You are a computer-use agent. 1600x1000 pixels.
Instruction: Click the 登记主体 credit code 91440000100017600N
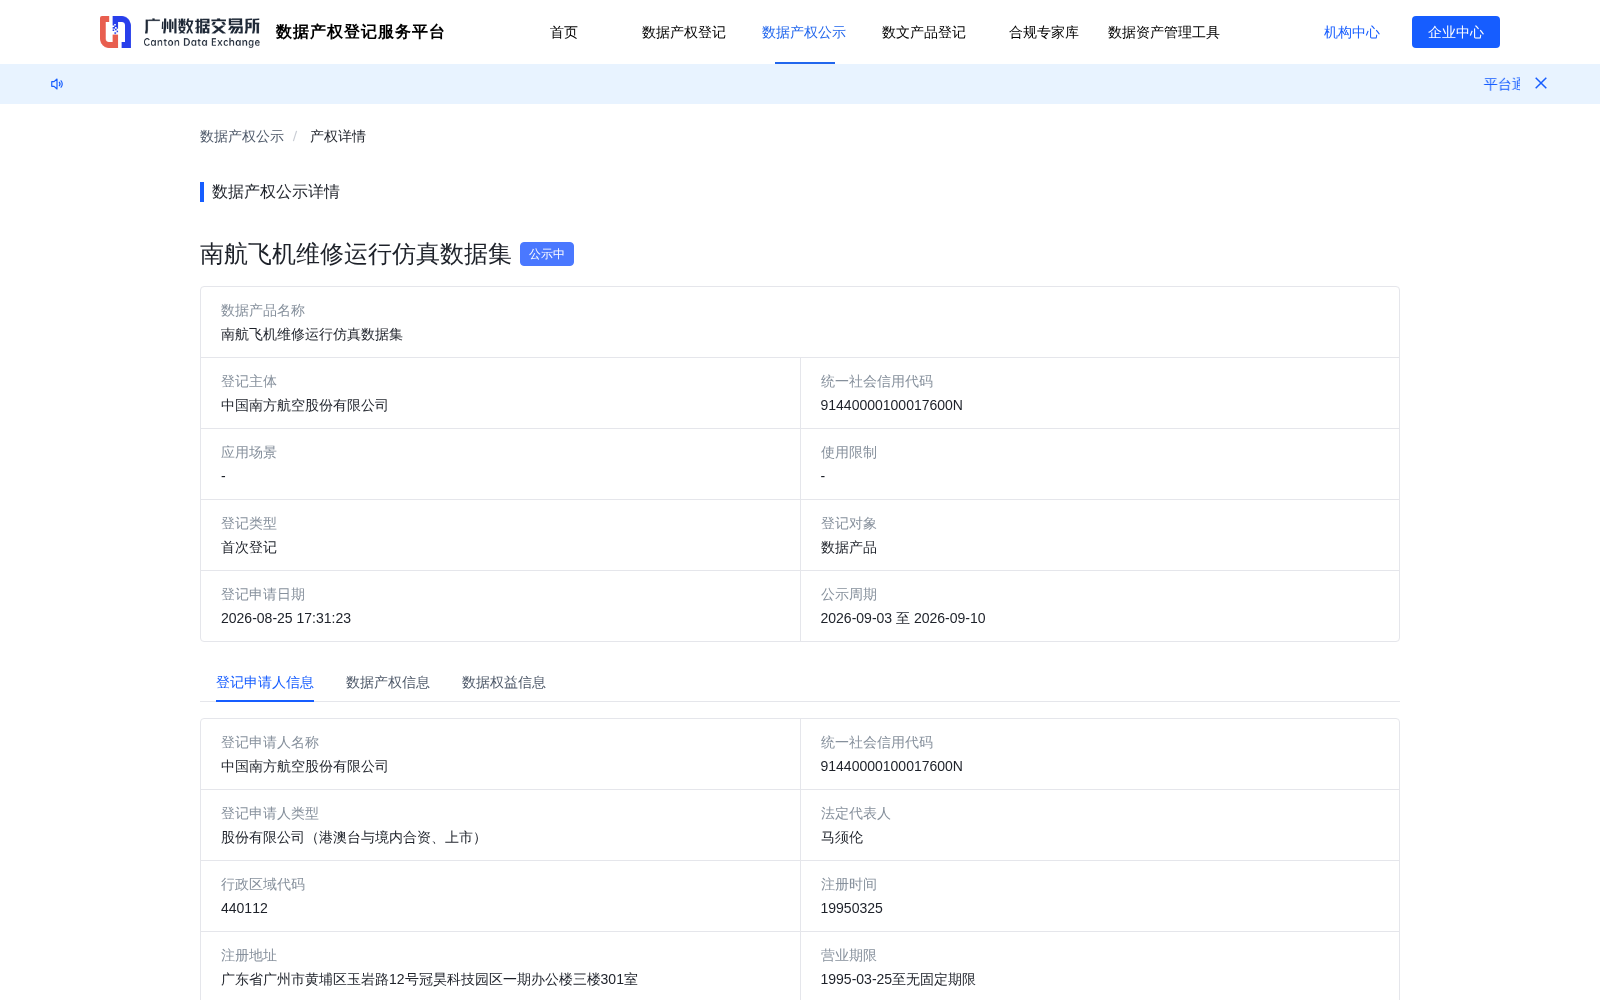tap(892, 405)
